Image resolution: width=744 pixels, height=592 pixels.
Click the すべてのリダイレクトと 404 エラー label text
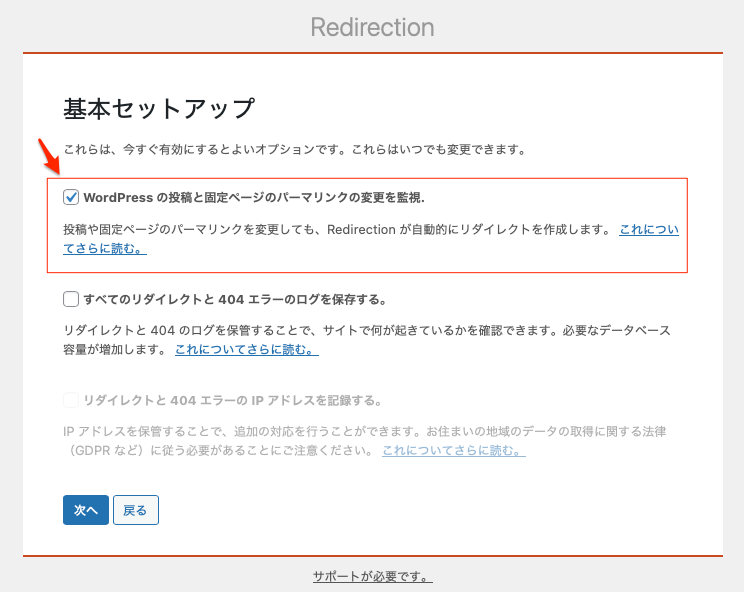tap(234, 299)
